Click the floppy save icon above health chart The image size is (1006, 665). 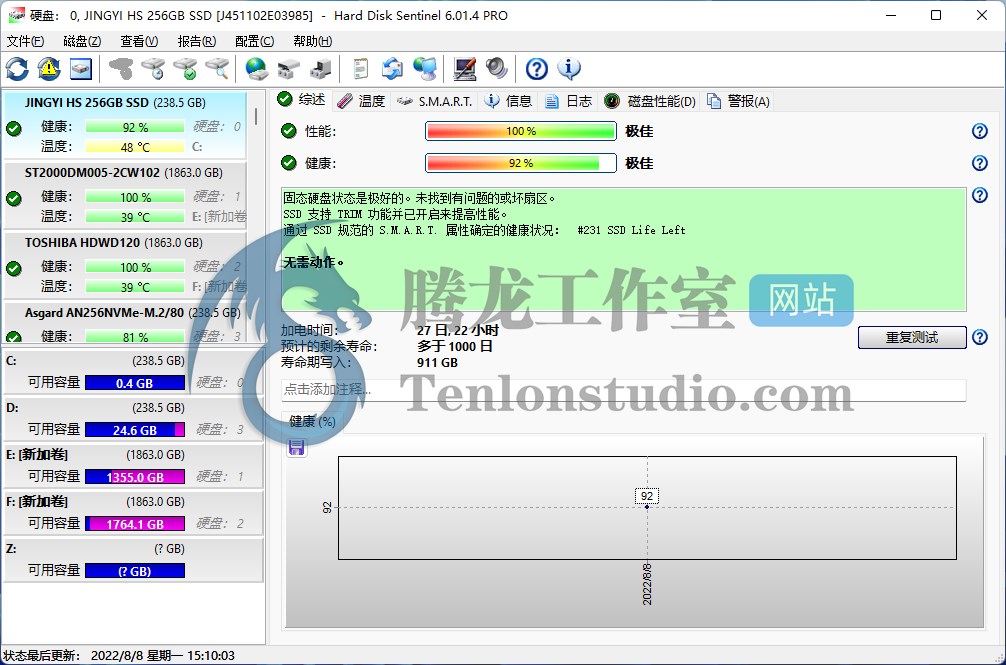[x=296, y=447]
